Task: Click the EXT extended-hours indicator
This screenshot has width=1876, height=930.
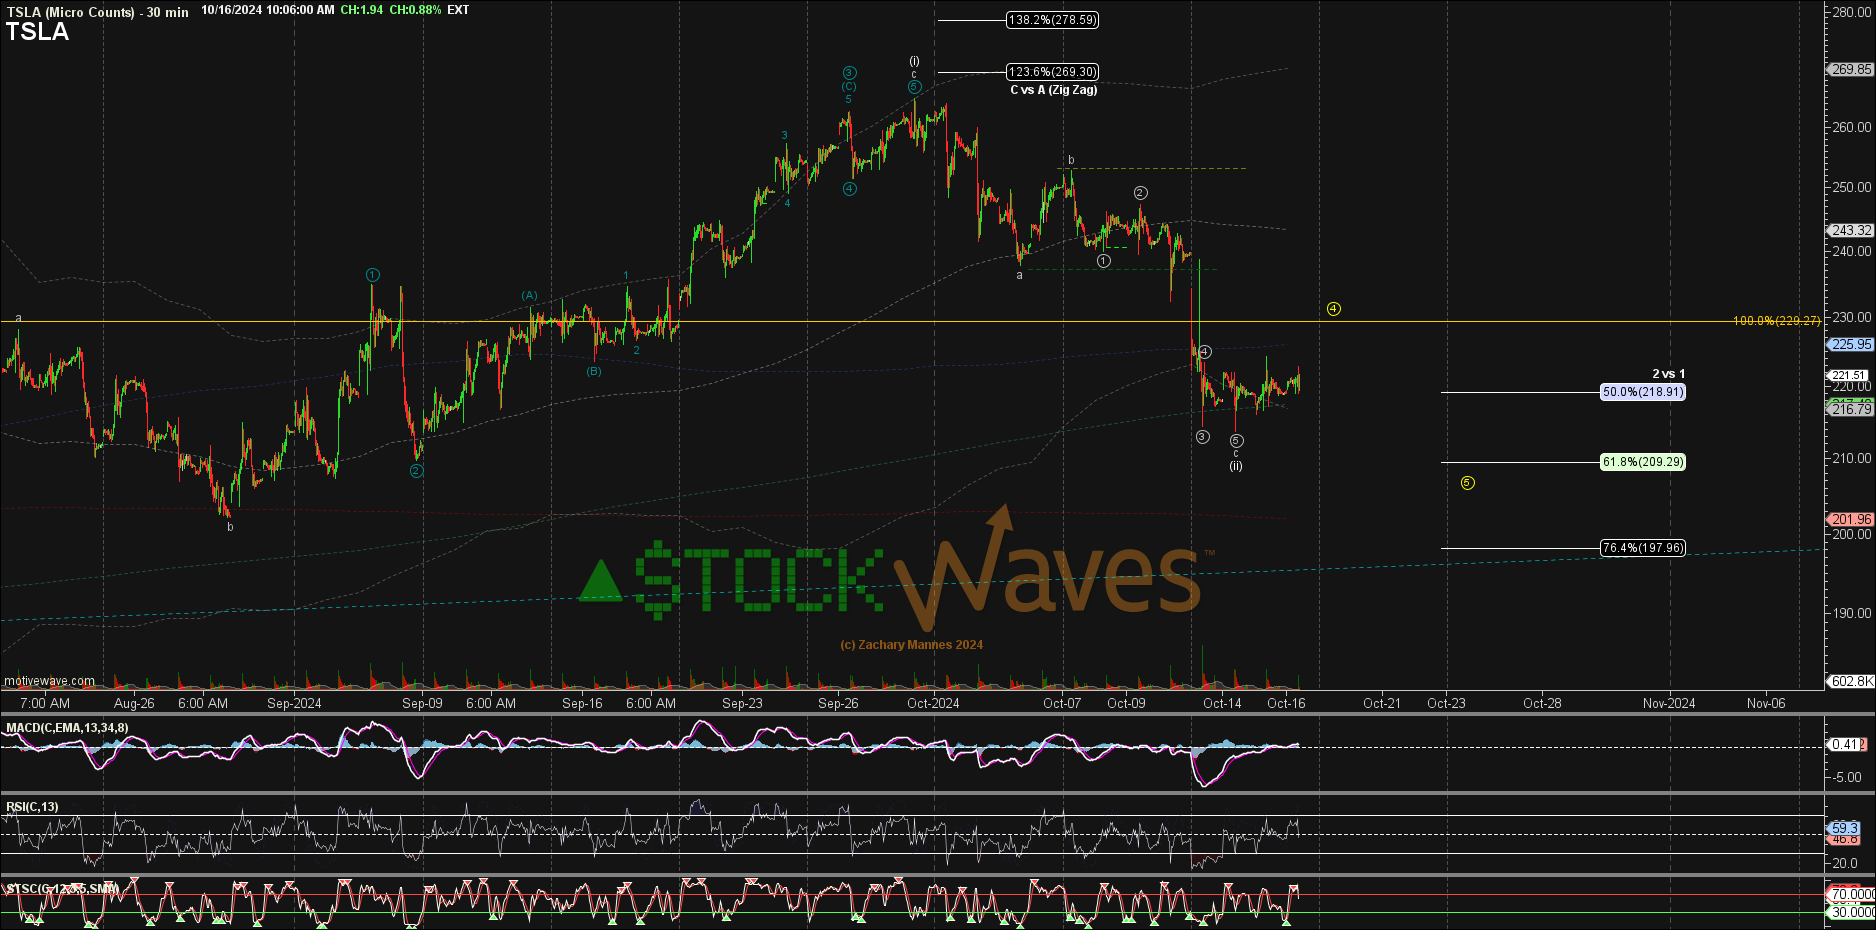Action: [458, 10]
